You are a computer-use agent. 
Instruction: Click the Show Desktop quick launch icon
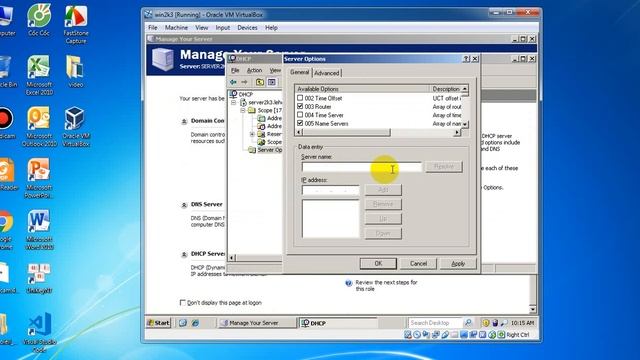tap(182, 323)
